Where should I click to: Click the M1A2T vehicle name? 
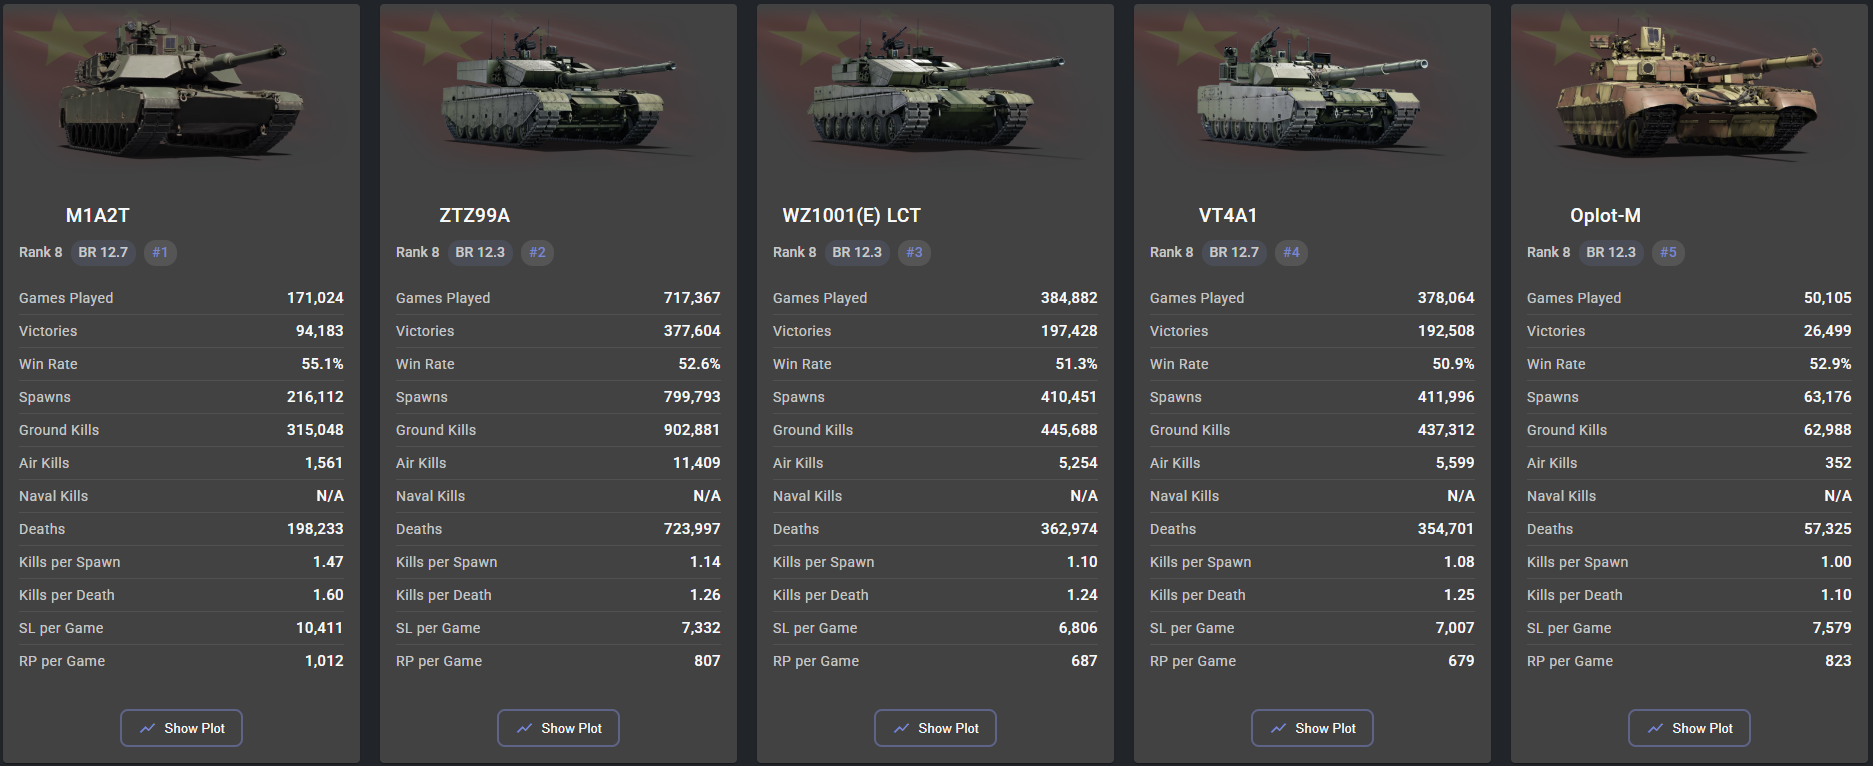pos(98,215)
